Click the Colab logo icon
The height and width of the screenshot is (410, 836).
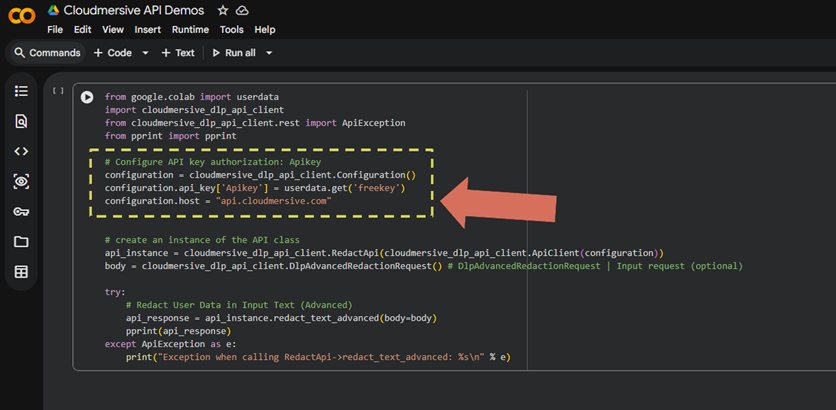pos(22,16)
